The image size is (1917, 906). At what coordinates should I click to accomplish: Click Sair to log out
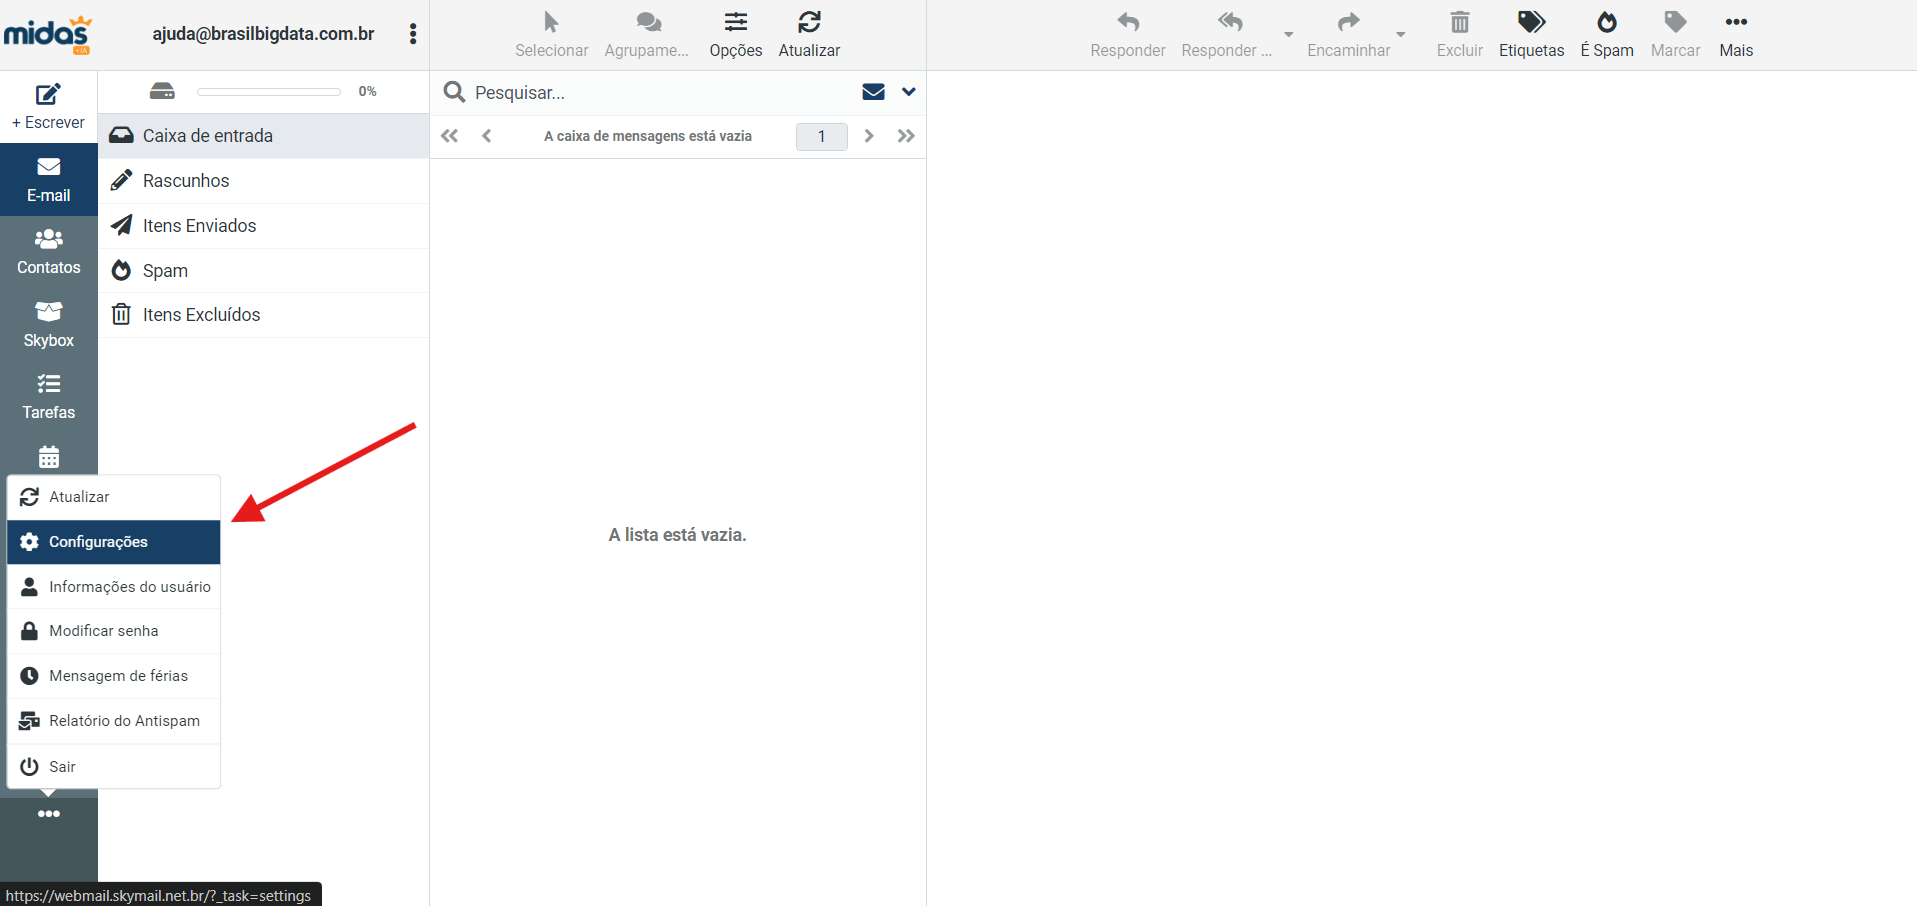pos(114,767)
